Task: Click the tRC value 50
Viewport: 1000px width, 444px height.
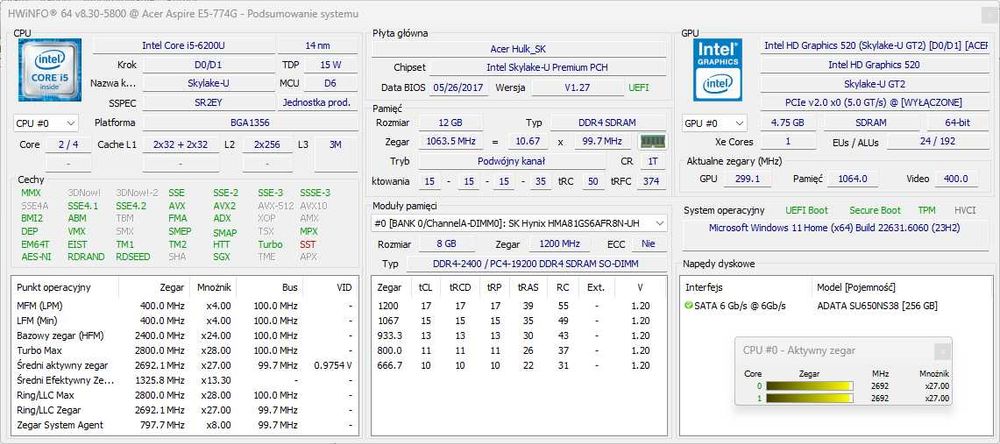Action: [x=593, y=182]
